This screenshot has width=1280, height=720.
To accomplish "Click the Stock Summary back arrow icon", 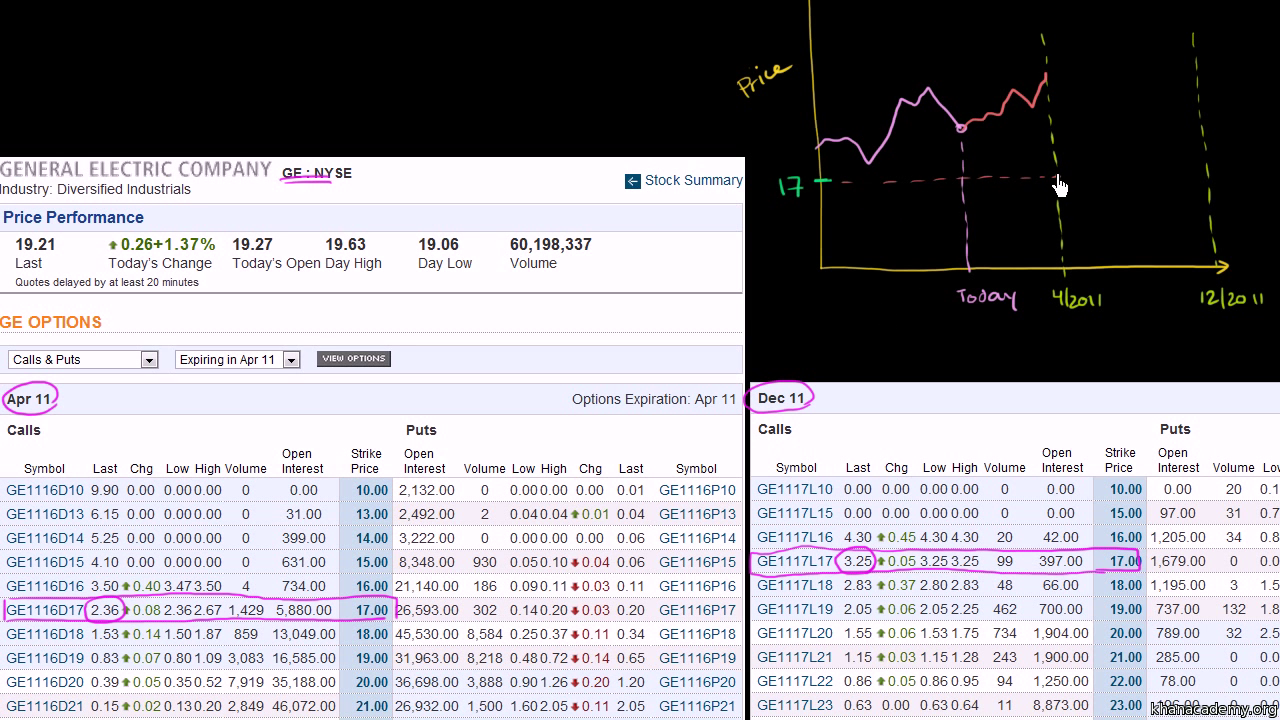I will click(x=632, y=181).
